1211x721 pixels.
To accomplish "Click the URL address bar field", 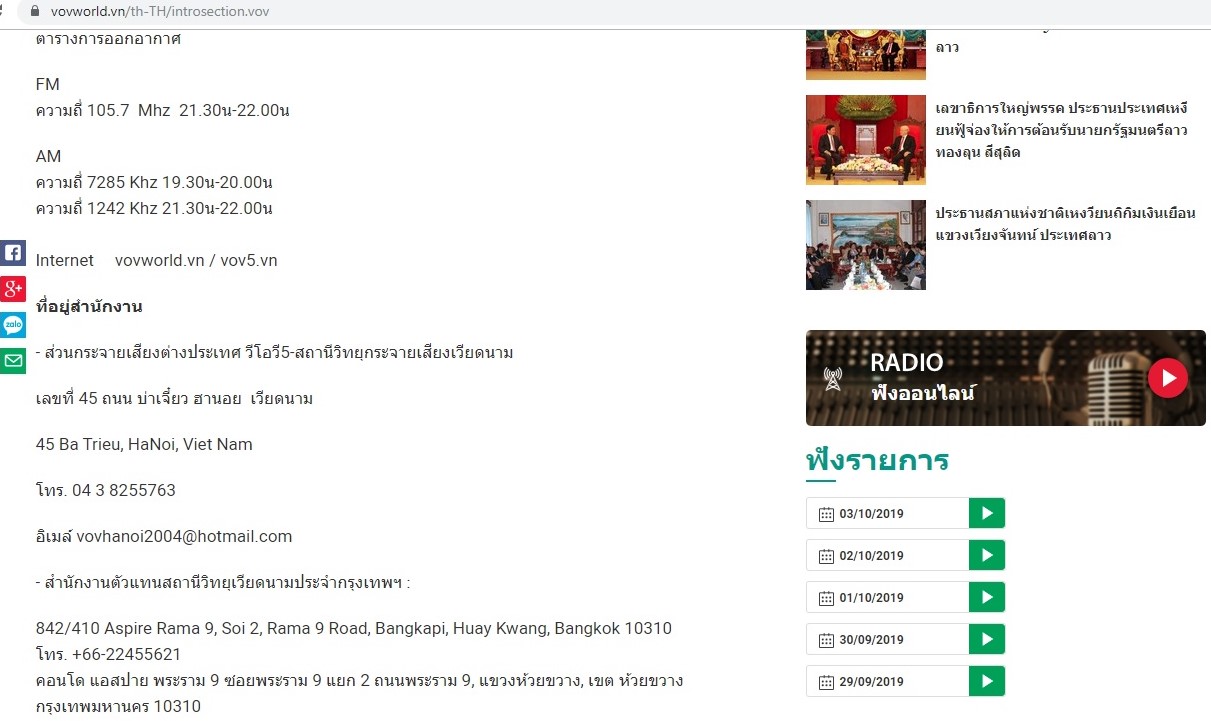I will click(400, 12).
